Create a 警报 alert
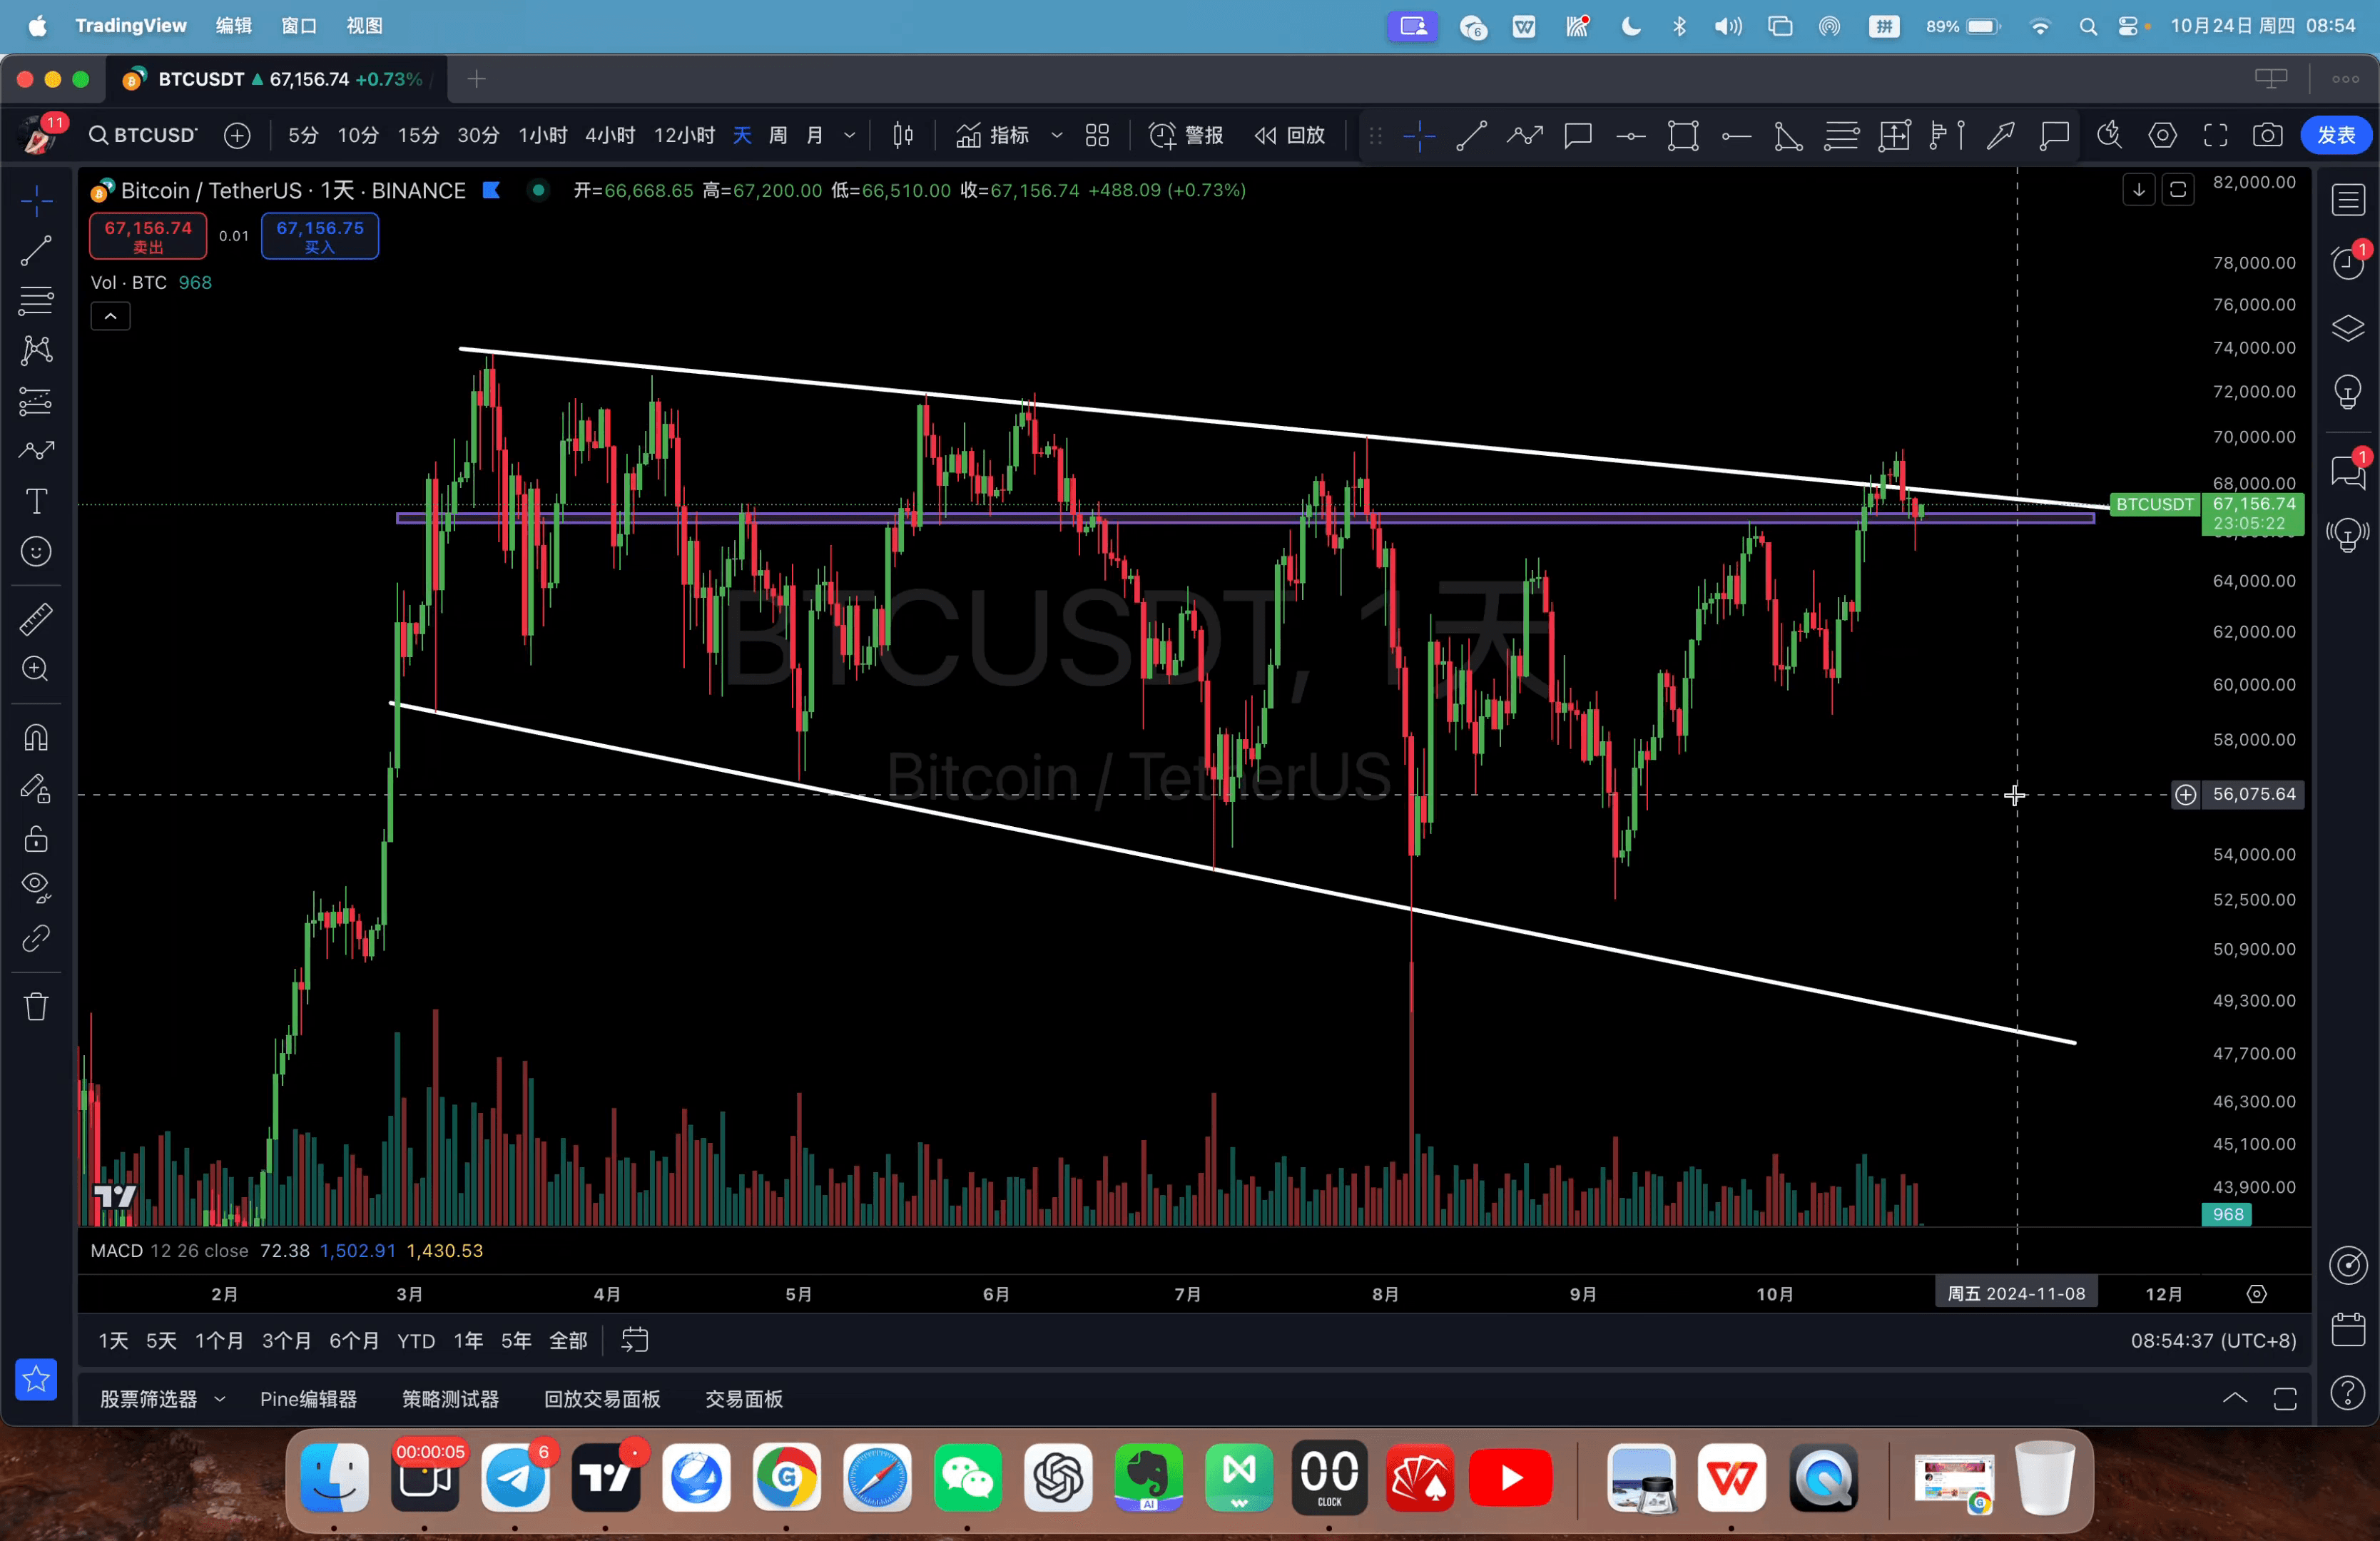 pos(1186,135)
